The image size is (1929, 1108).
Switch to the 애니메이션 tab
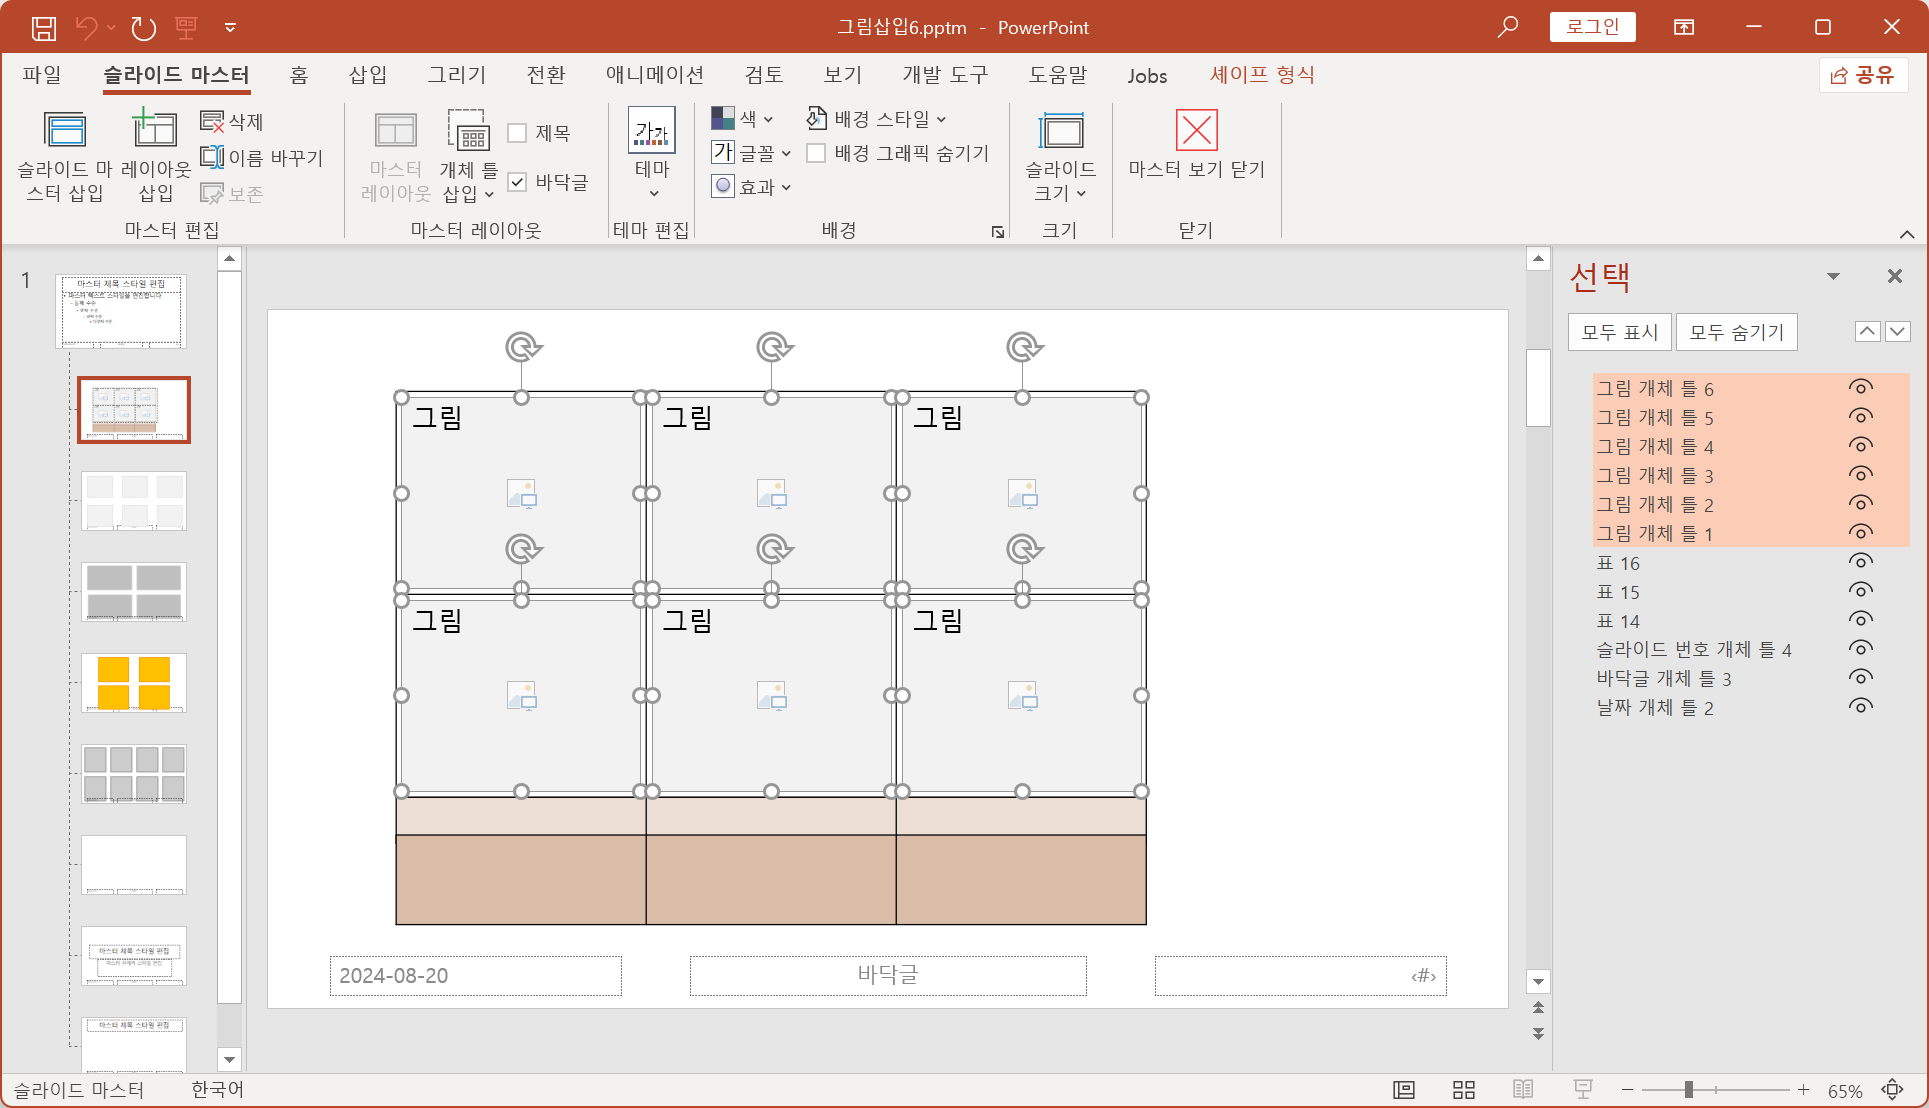[654, 75]
